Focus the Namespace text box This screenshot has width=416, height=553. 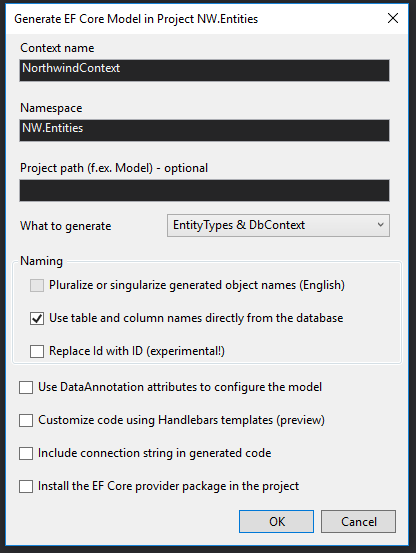pos(204,130)
